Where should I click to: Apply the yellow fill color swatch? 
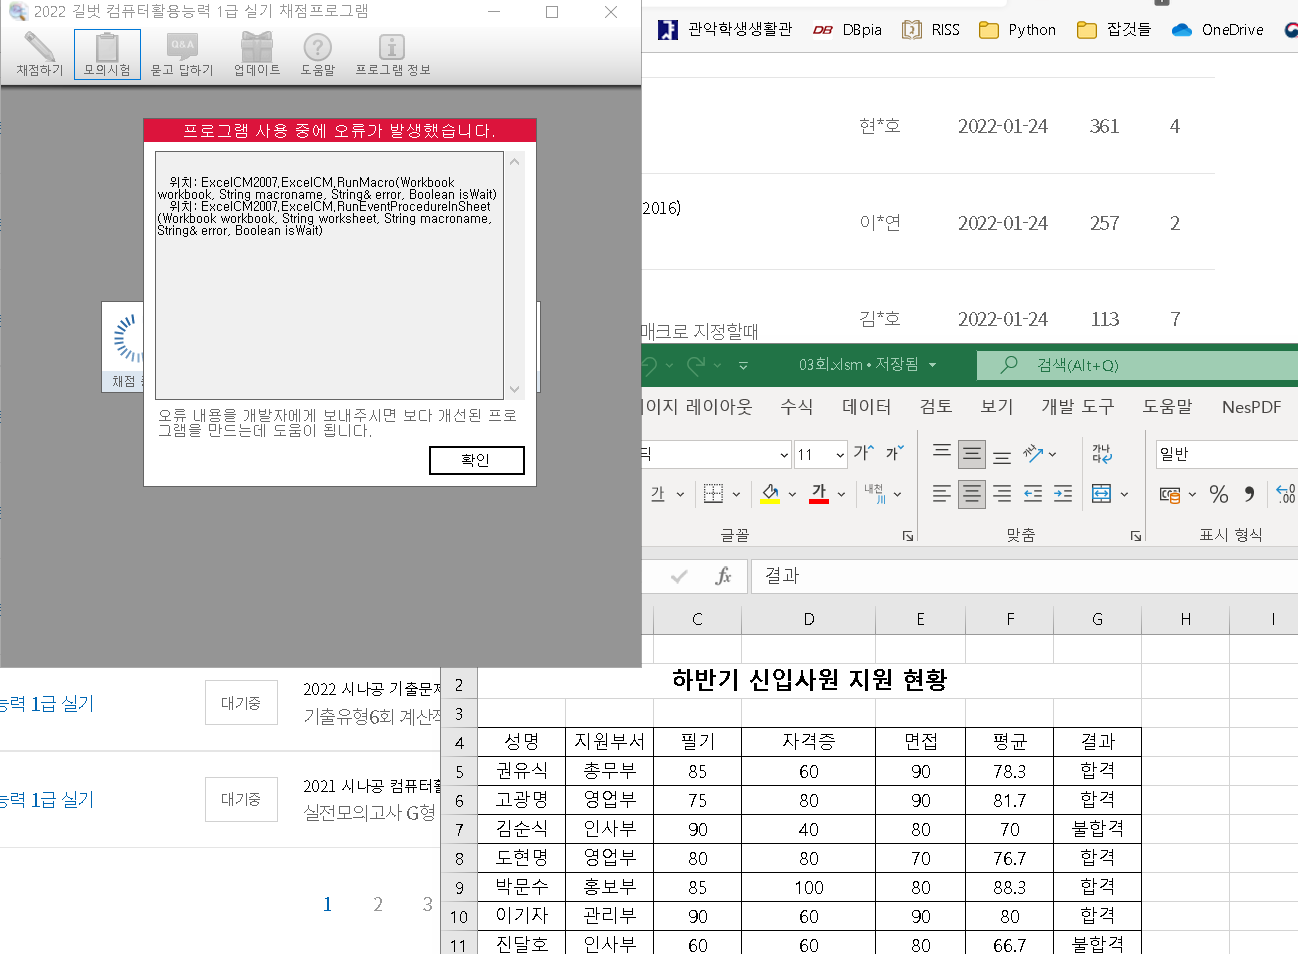(x=770, y=494)
